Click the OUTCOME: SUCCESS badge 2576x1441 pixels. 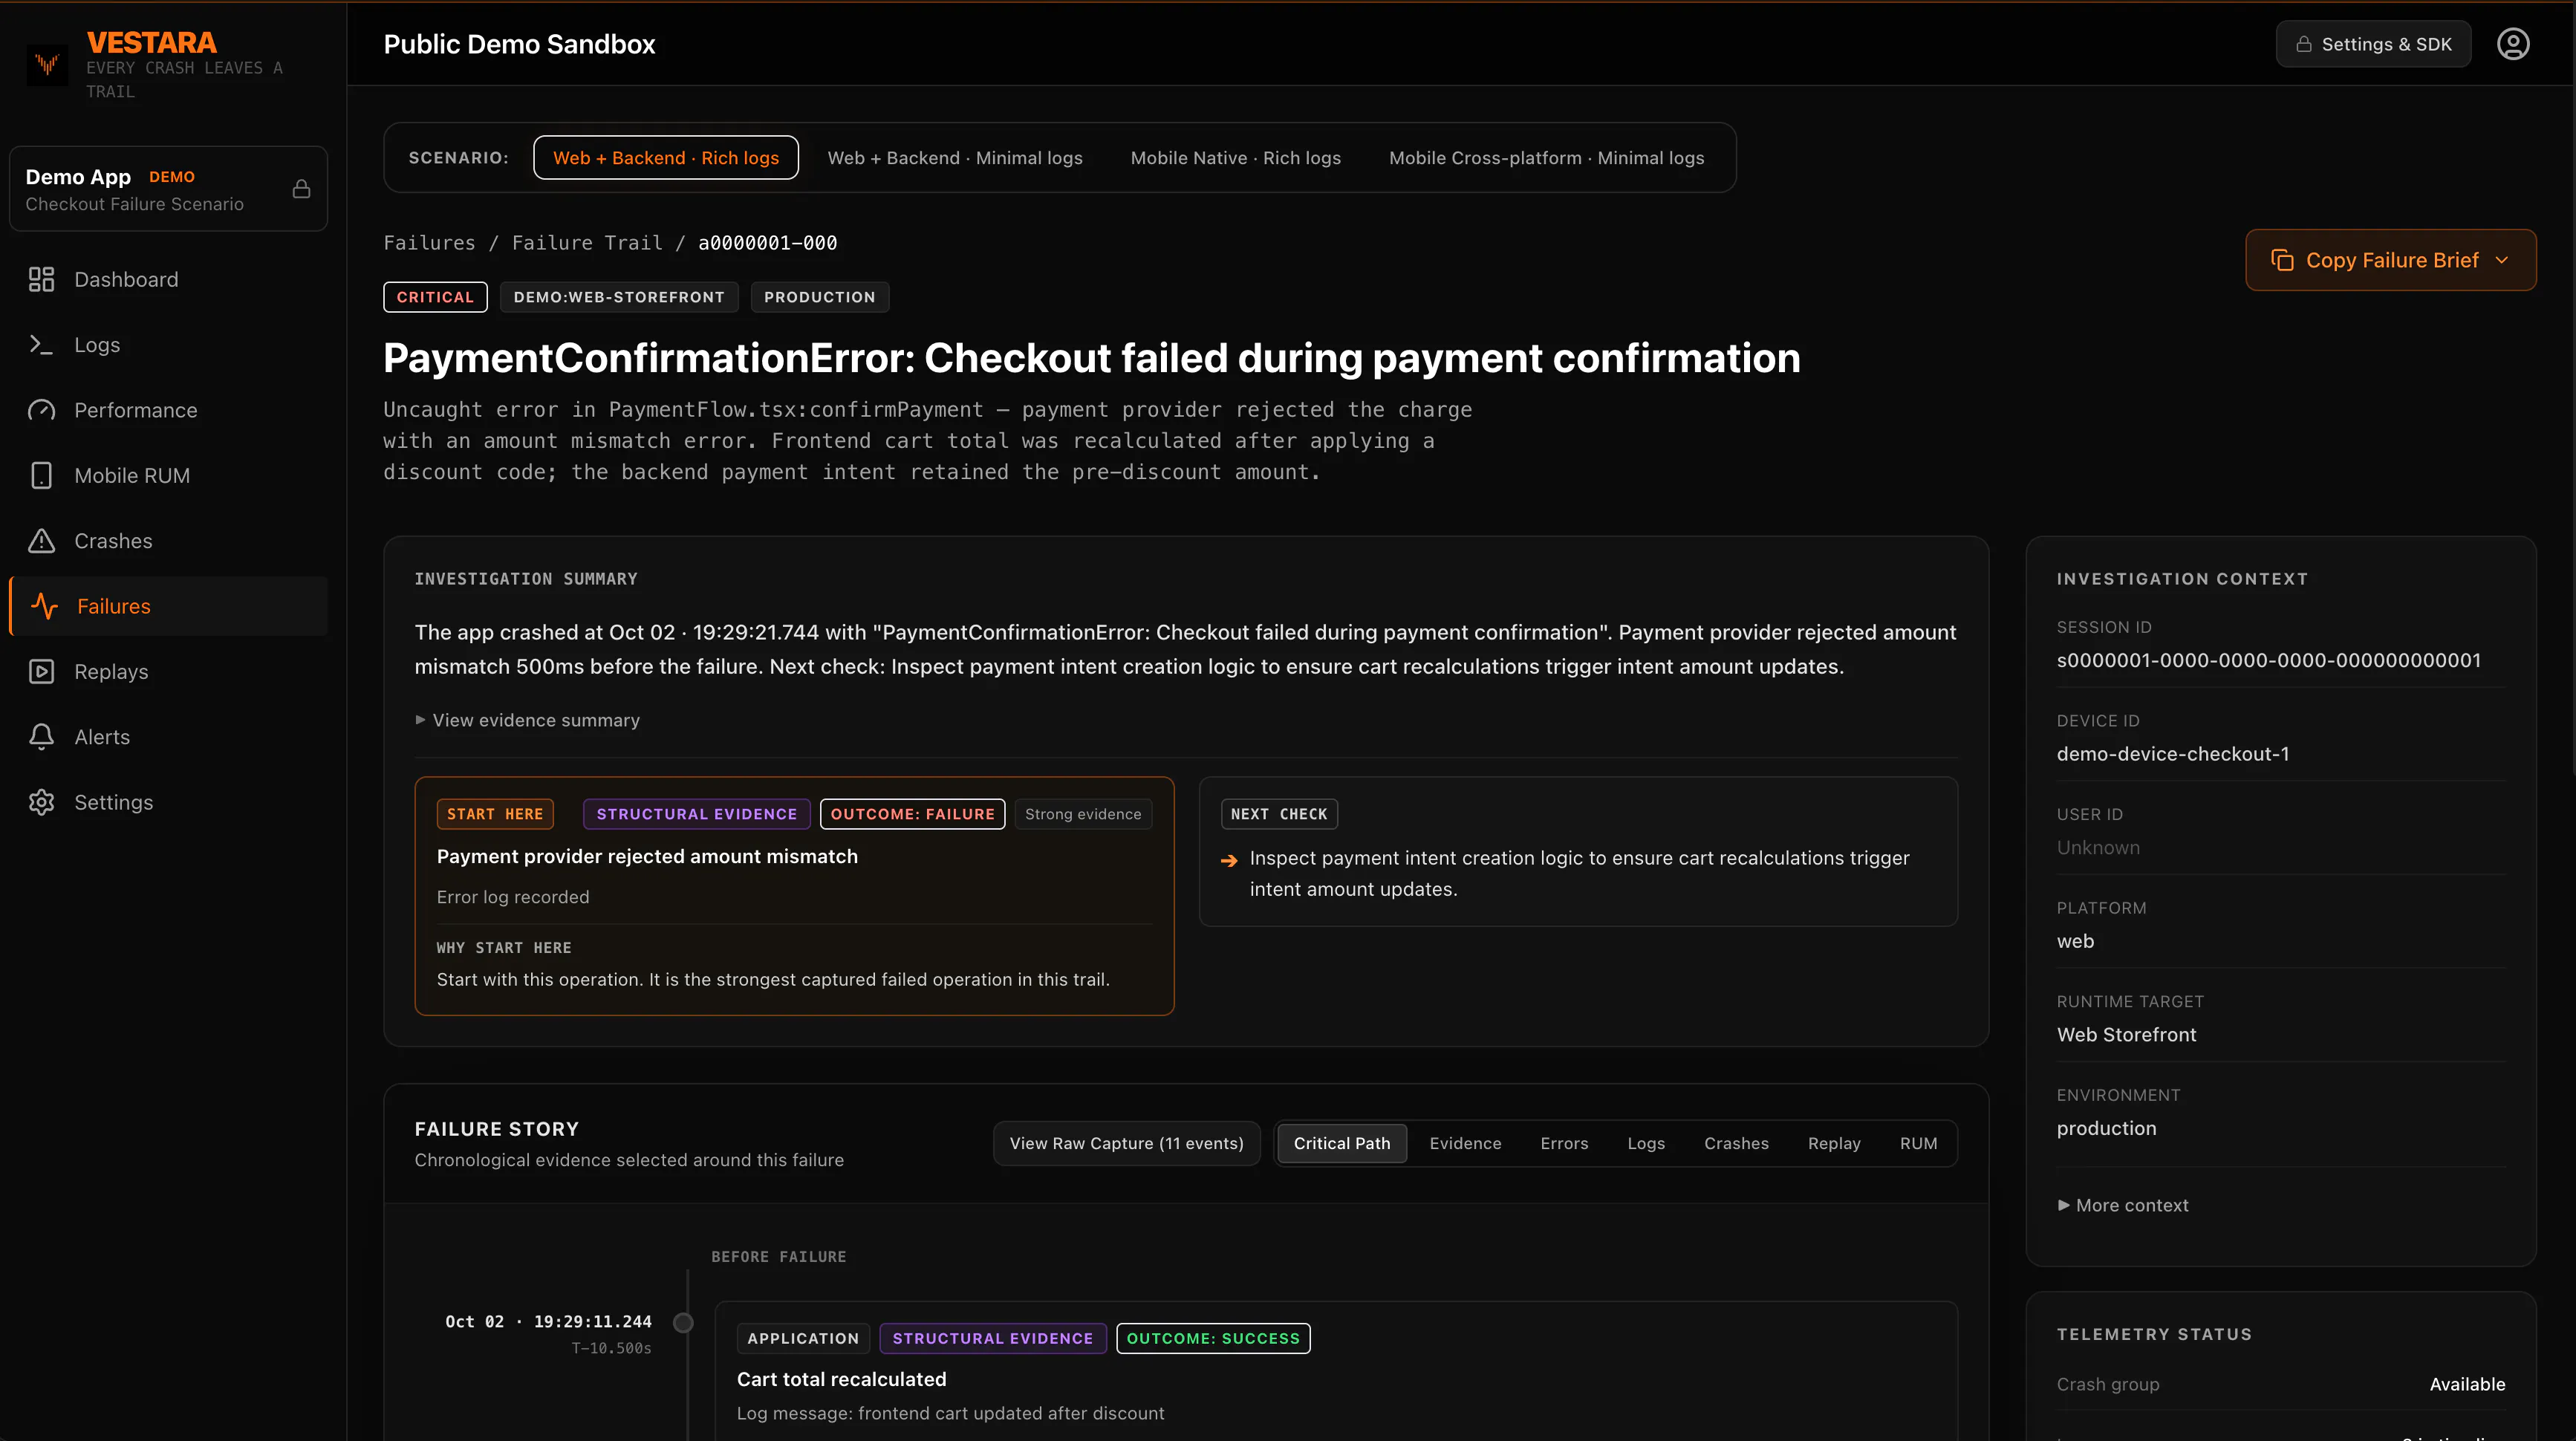point(1213,1338)
